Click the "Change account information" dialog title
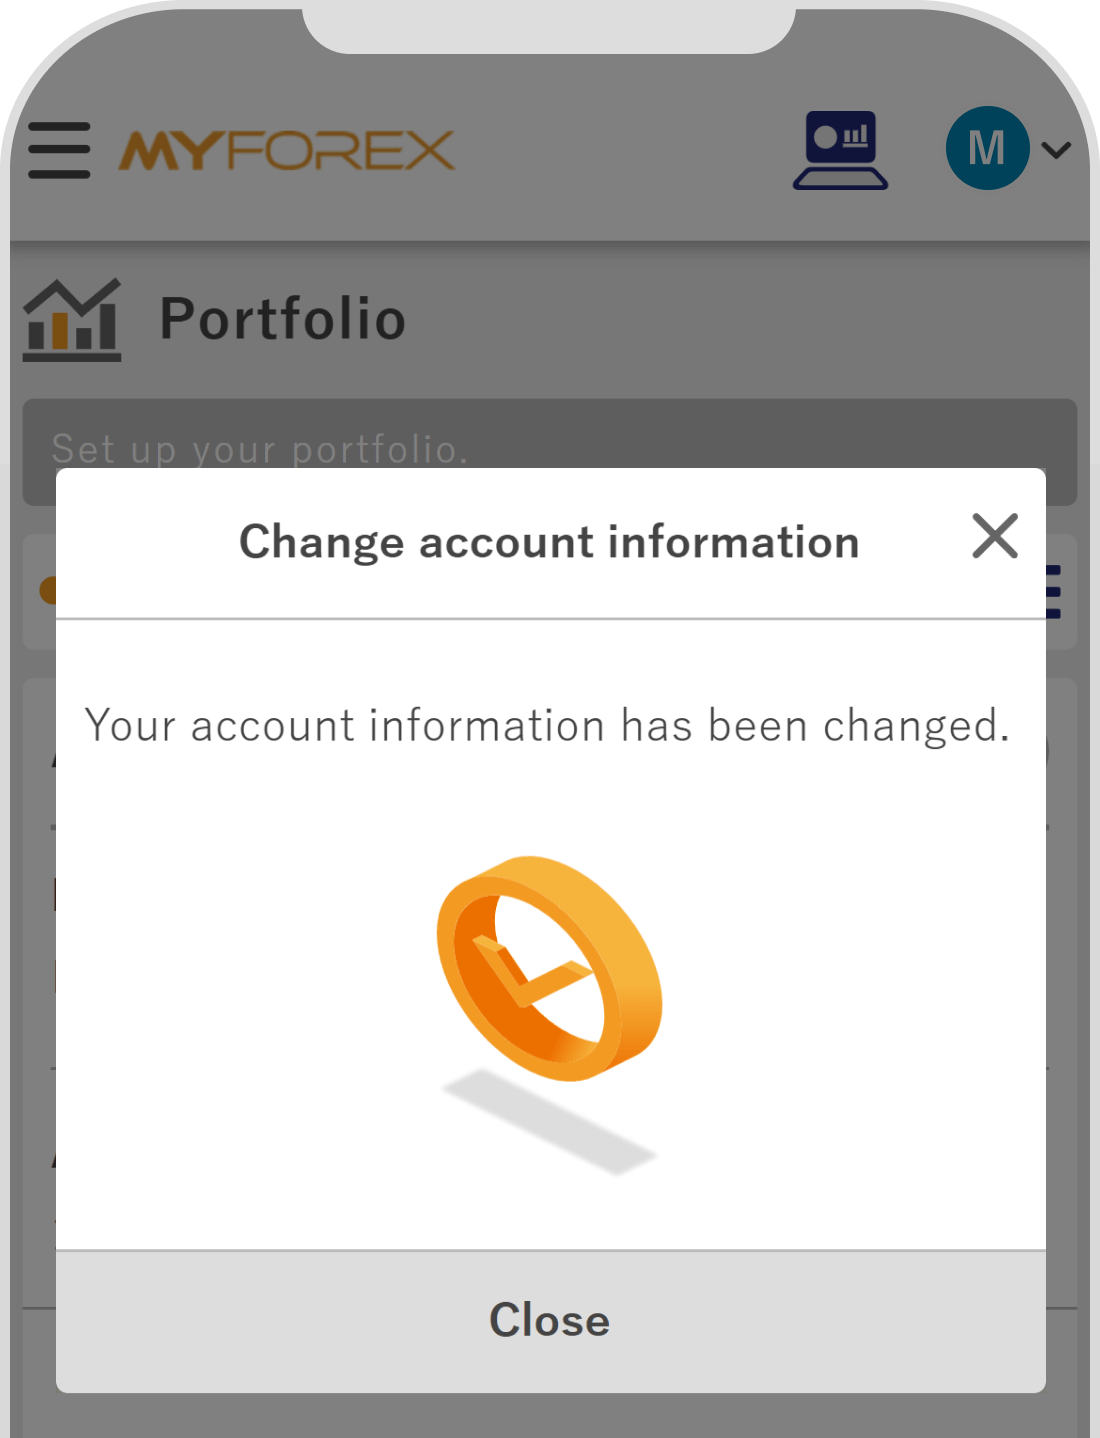 pyautogui.click(x=548, y=541)
